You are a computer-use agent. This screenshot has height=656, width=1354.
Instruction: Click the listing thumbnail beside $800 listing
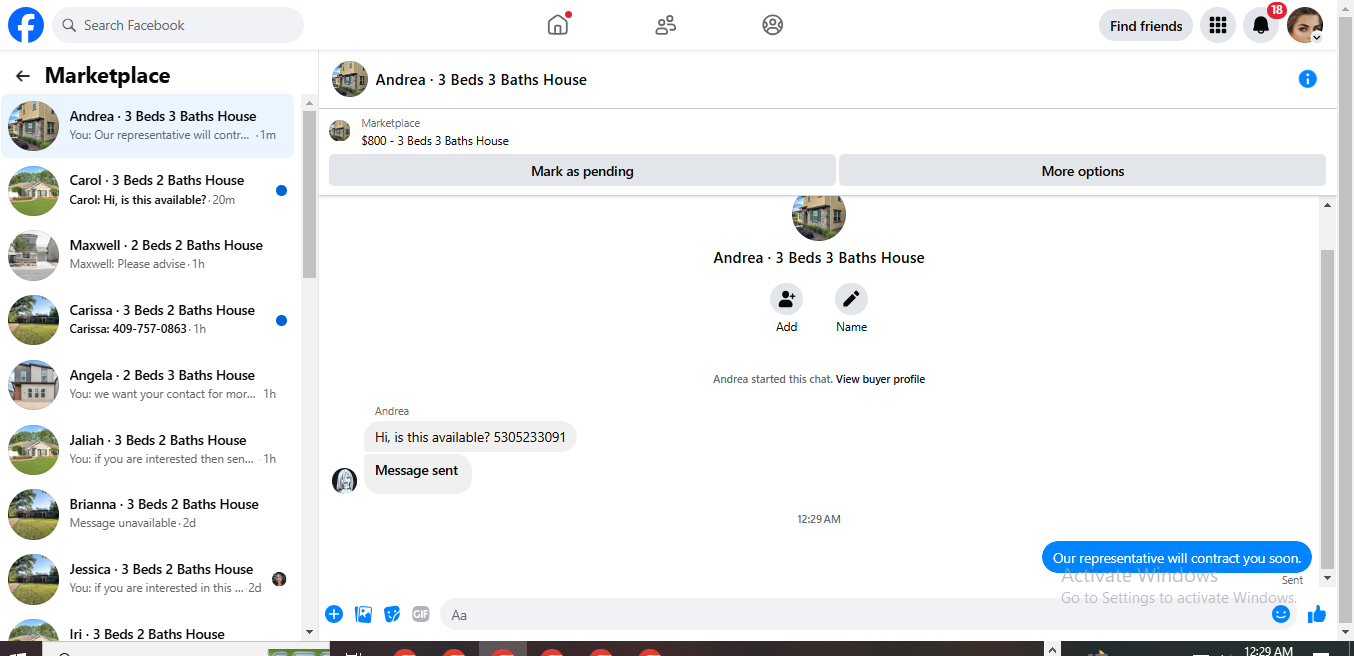340,131
